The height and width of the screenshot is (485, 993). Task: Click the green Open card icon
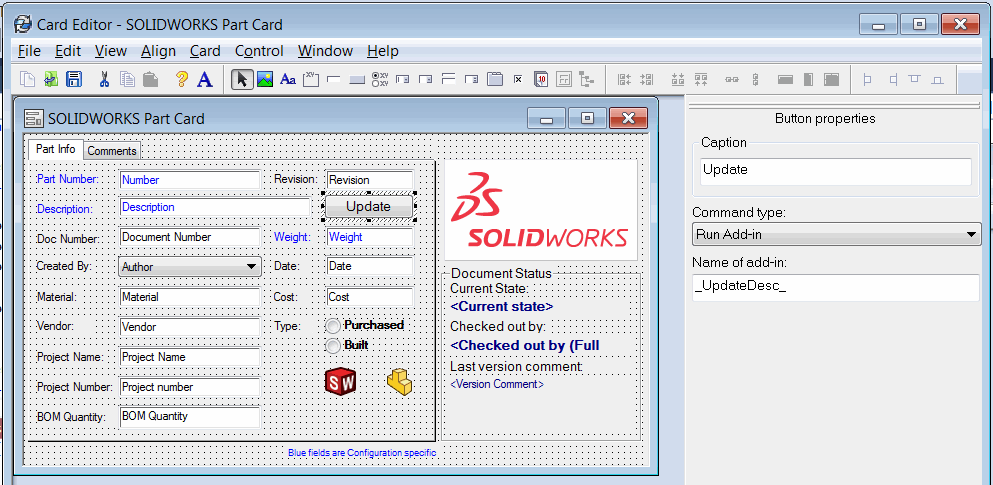51,79
